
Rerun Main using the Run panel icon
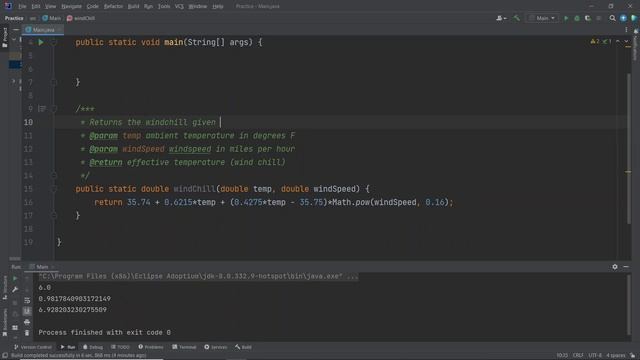coord(15,278)
